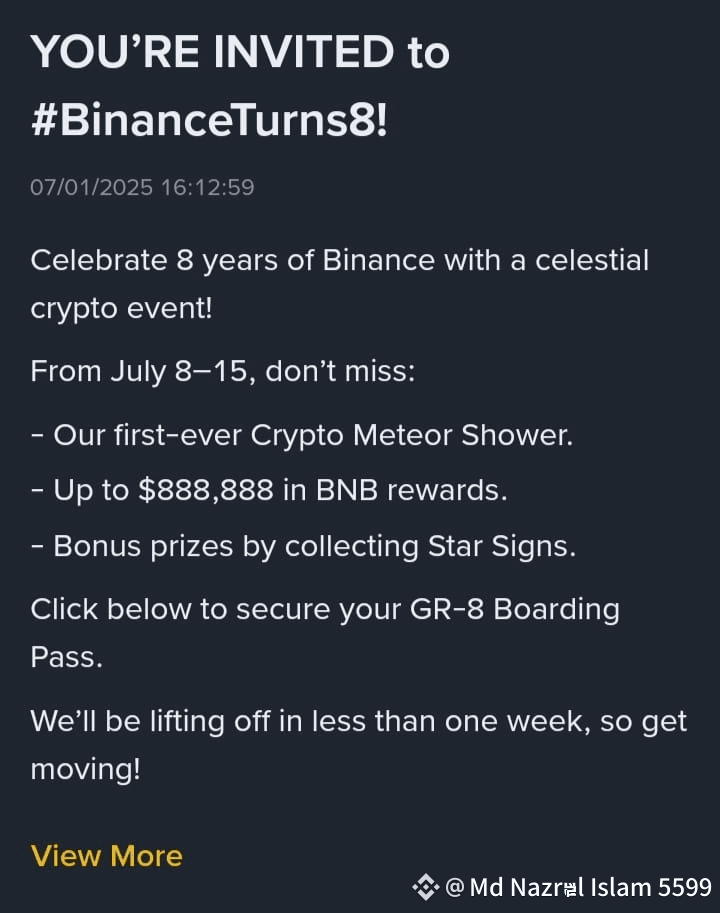
Task: Click the We'll be lifting off sentence
Action: pyautogui.click(x=359, y=721)
